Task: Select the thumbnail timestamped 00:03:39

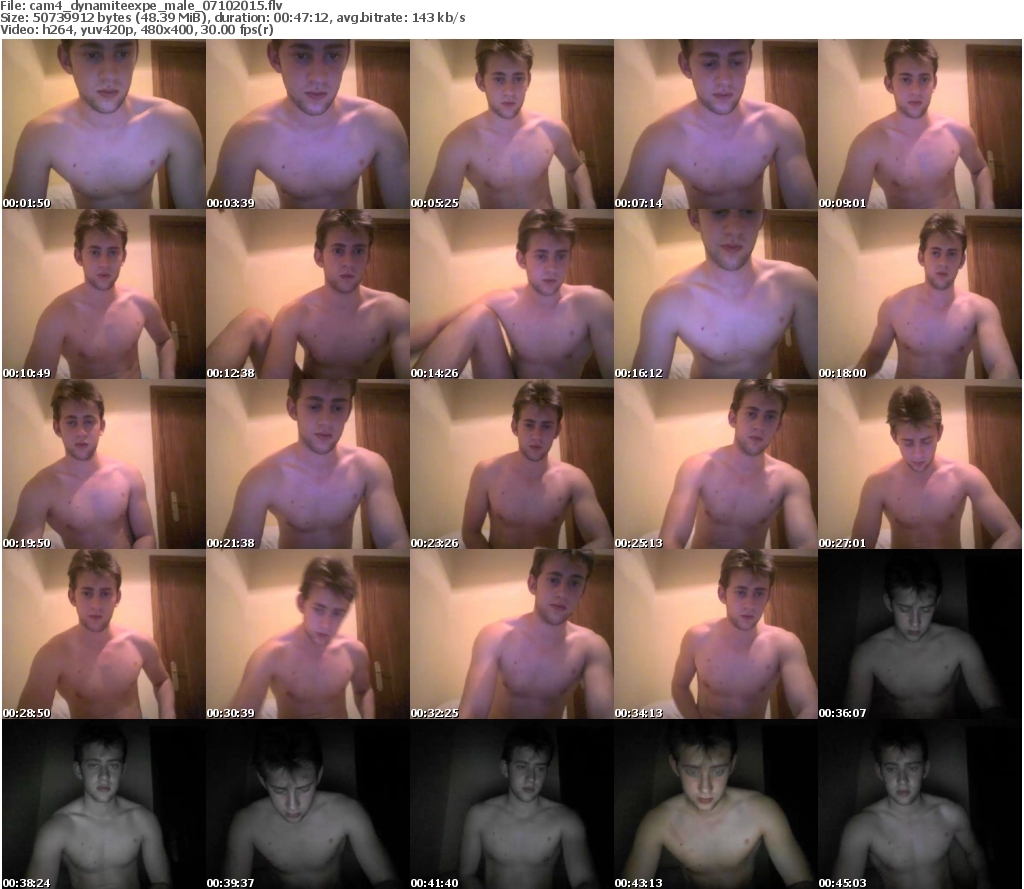Action: 308,124
